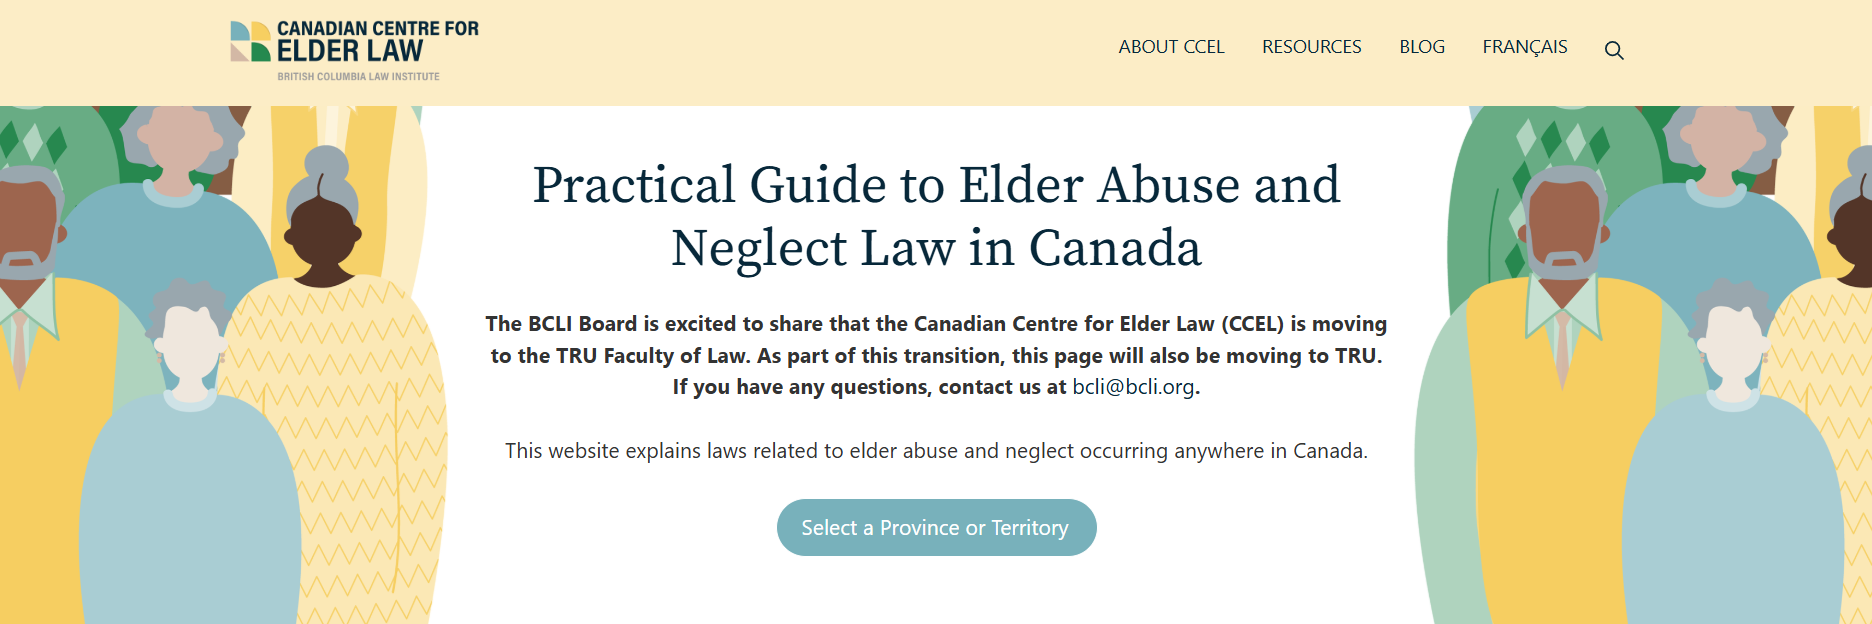The image size is (1872, 624).
Task: Click the bcli@bcli.org email link
Action: pyautogui.click(x=1133, y=387)
